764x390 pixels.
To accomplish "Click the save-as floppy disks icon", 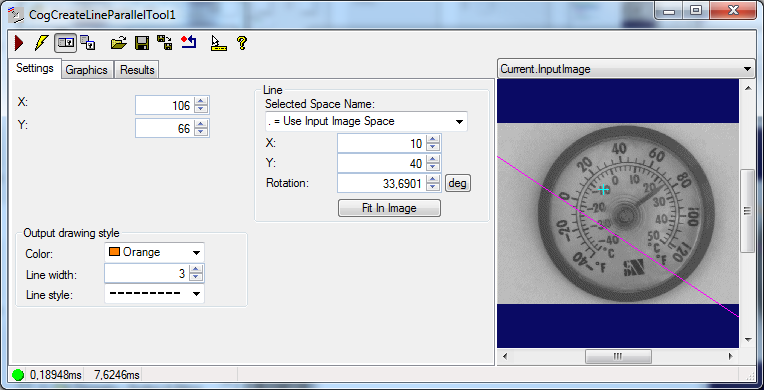I will (x=165, y=43).
